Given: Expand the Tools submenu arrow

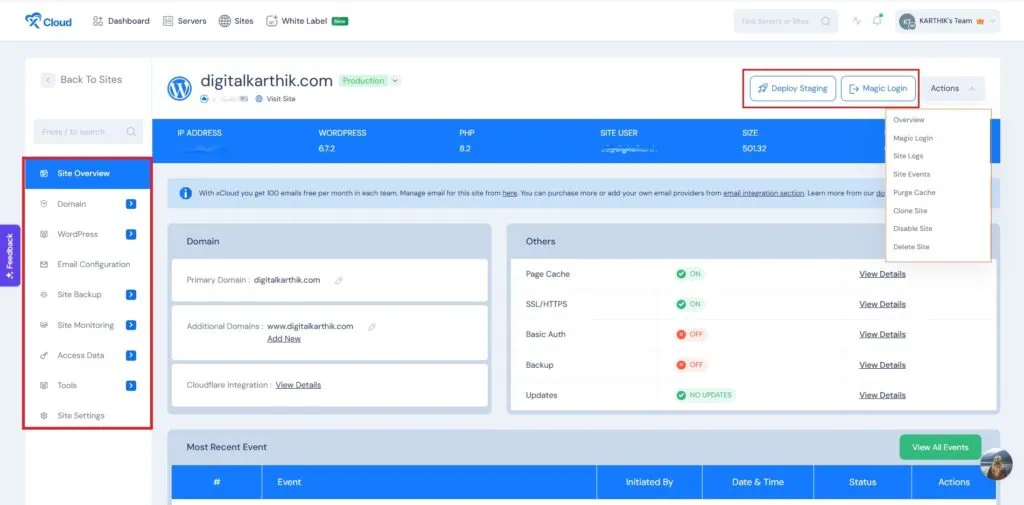Looking at the screenshot, I should (x=131, y=385).
